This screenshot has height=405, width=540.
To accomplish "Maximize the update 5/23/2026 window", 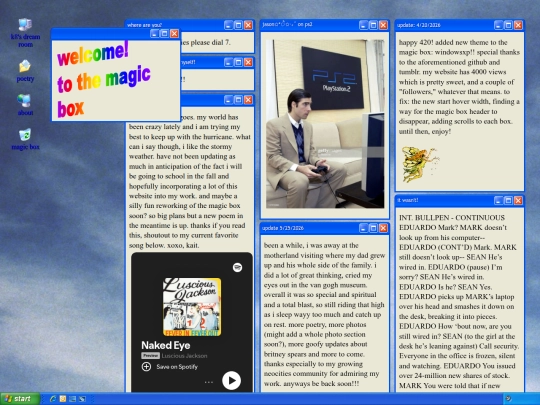I will 373,228.
